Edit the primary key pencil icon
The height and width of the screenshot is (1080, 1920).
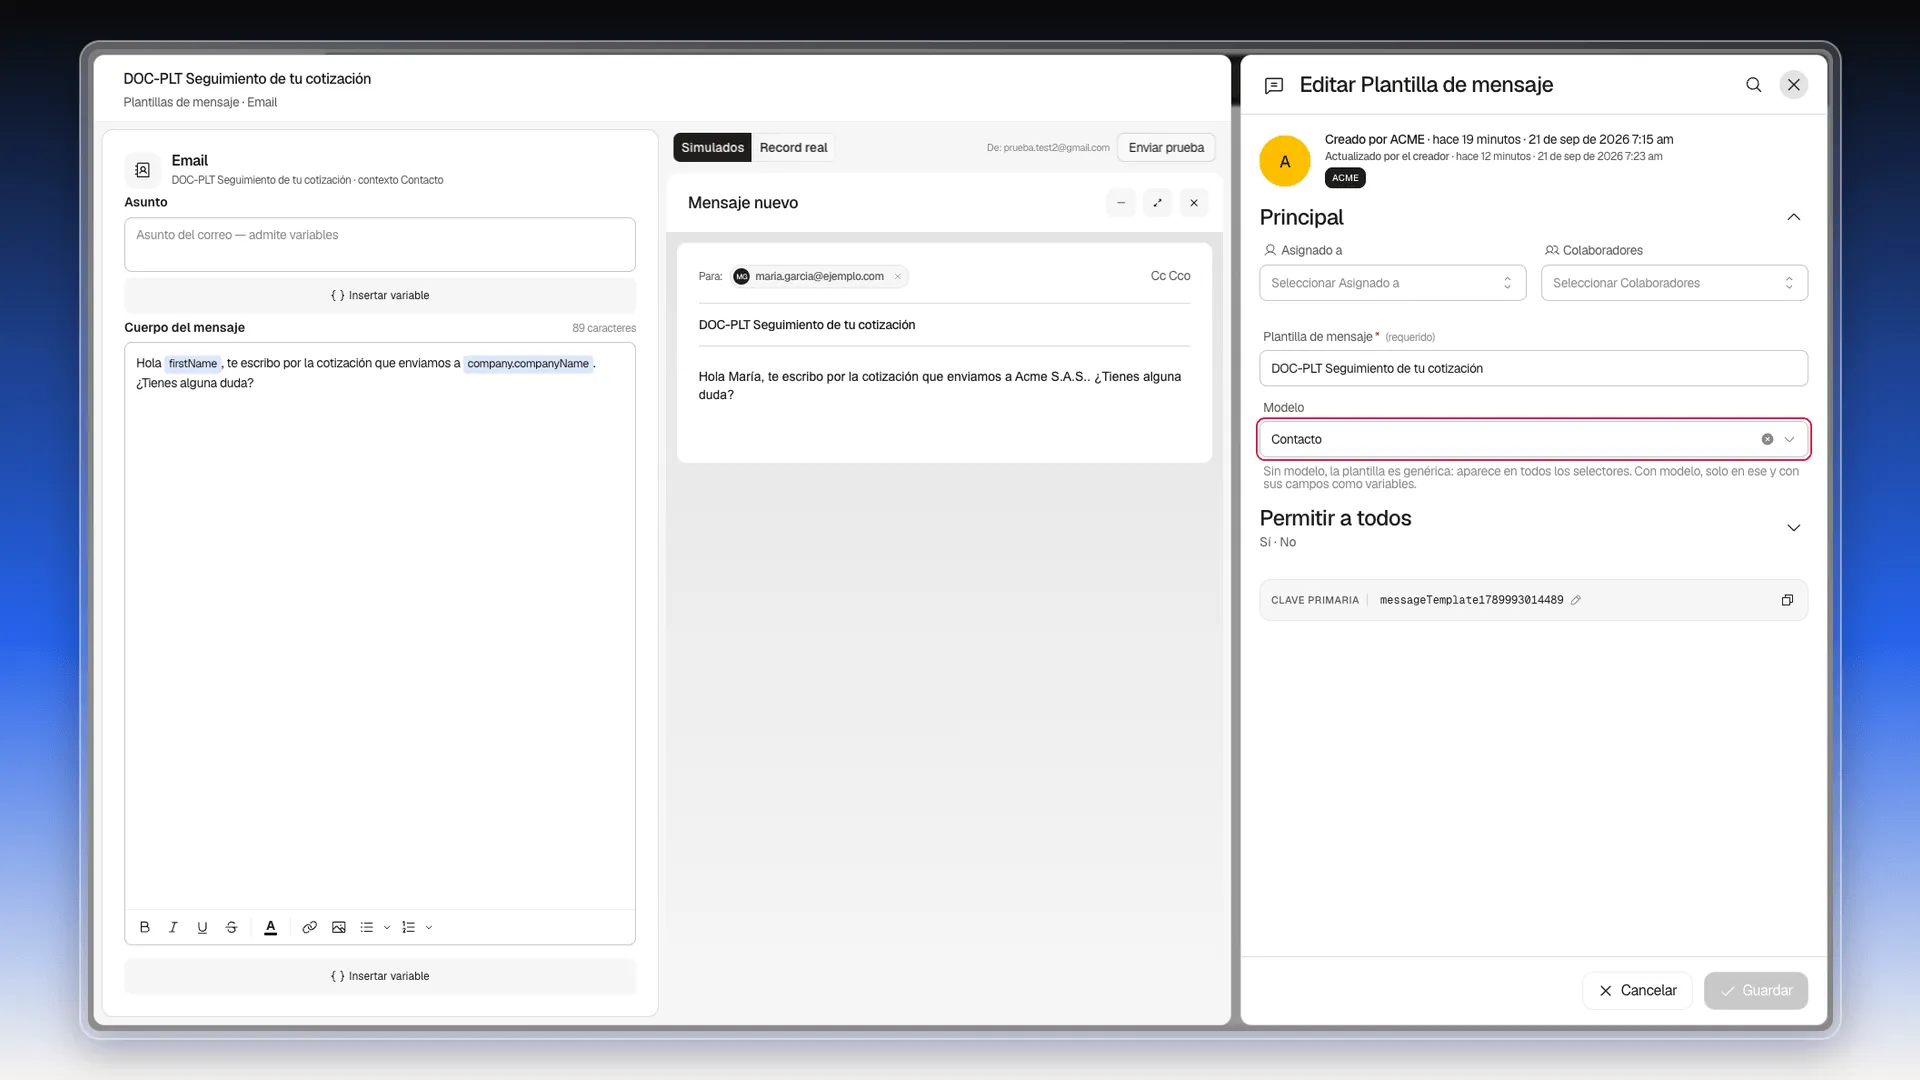click(1576, 600)
